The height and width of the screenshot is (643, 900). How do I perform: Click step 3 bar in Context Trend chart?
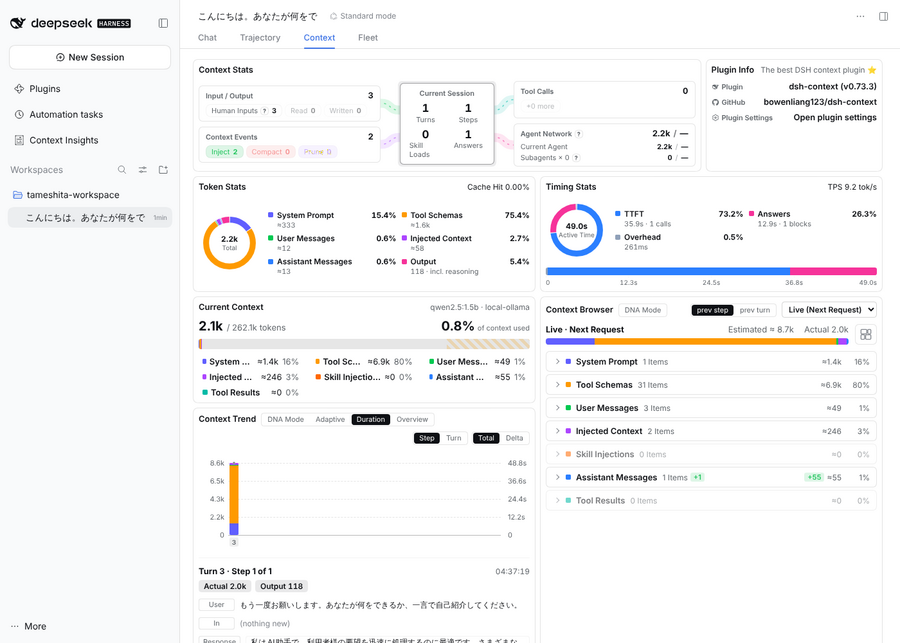pyautogui.click(x=234, y=499)
